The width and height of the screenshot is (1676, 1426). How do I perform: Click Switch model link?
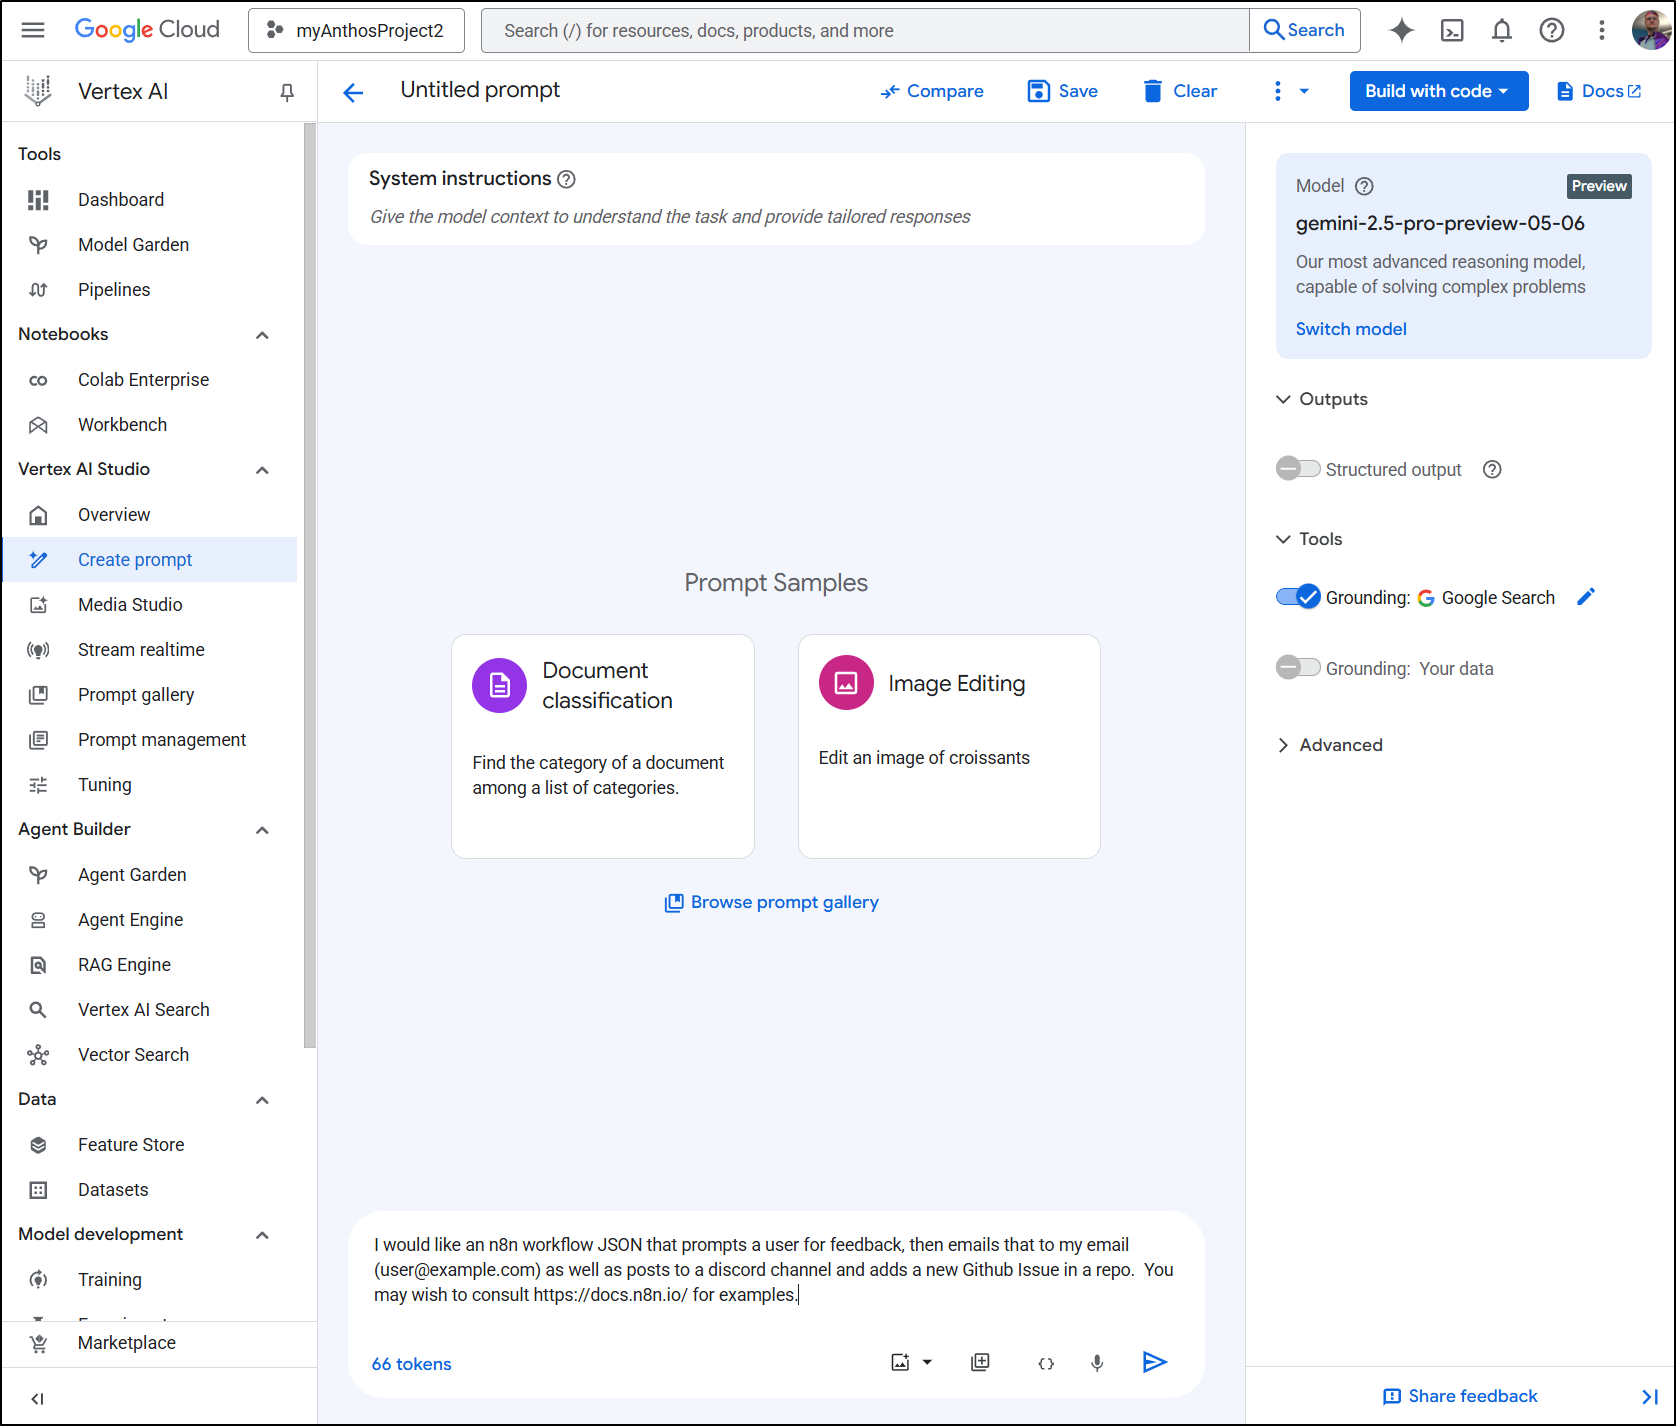1351,329
